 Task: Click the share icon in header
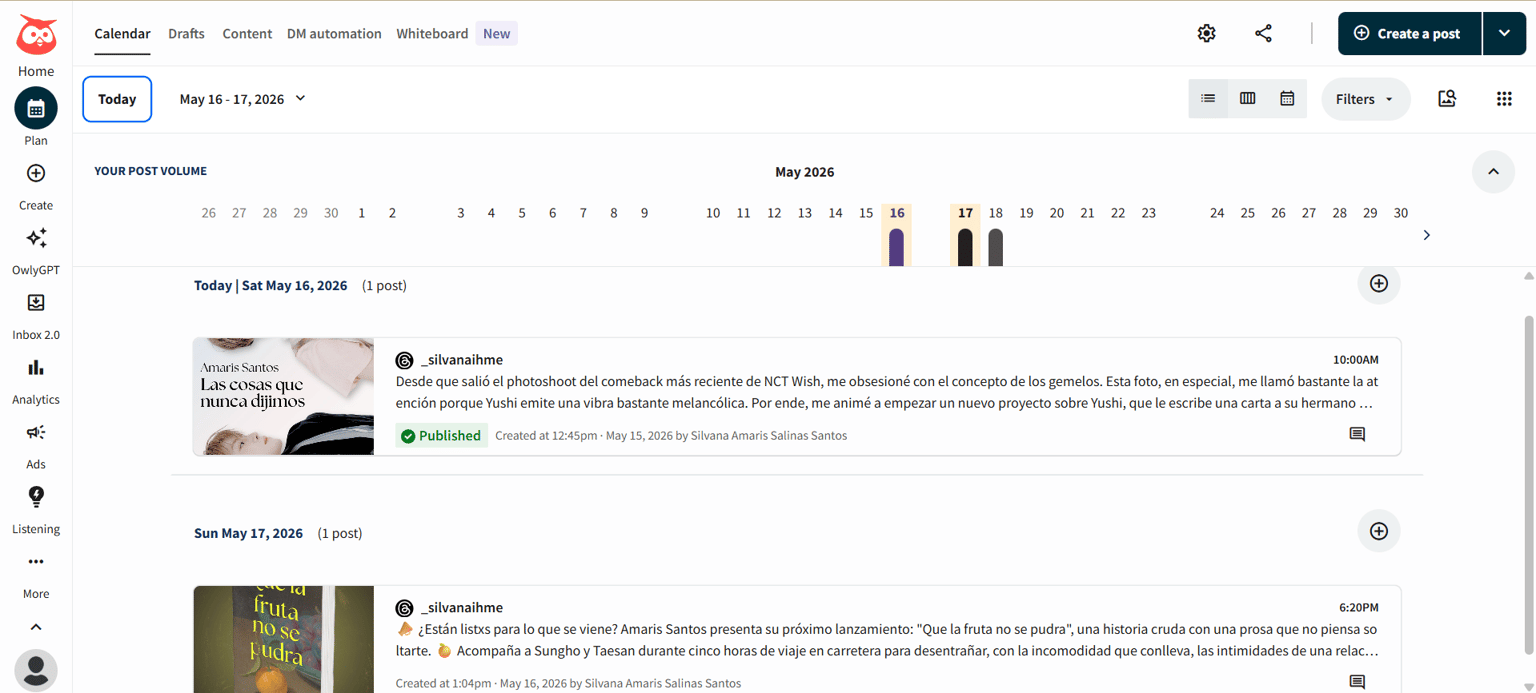tap(1263, 33)
